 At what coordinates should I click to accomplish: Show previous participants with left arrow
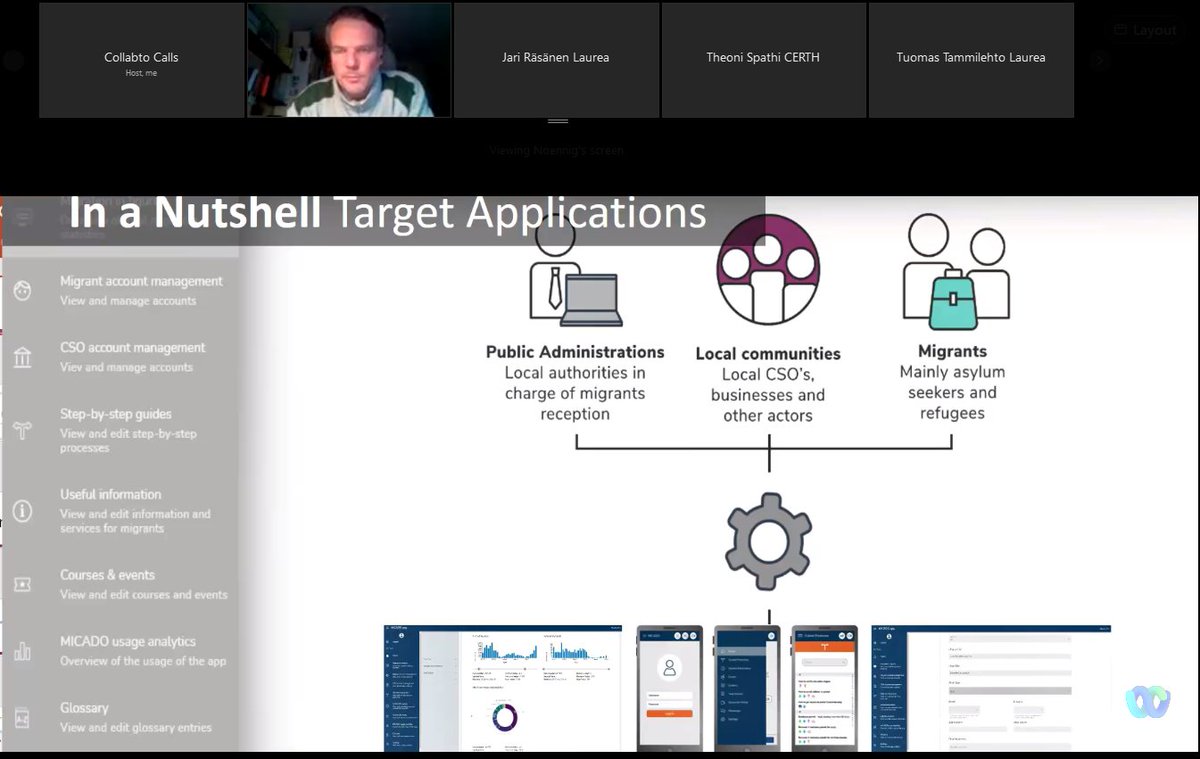tap(13, 60)
